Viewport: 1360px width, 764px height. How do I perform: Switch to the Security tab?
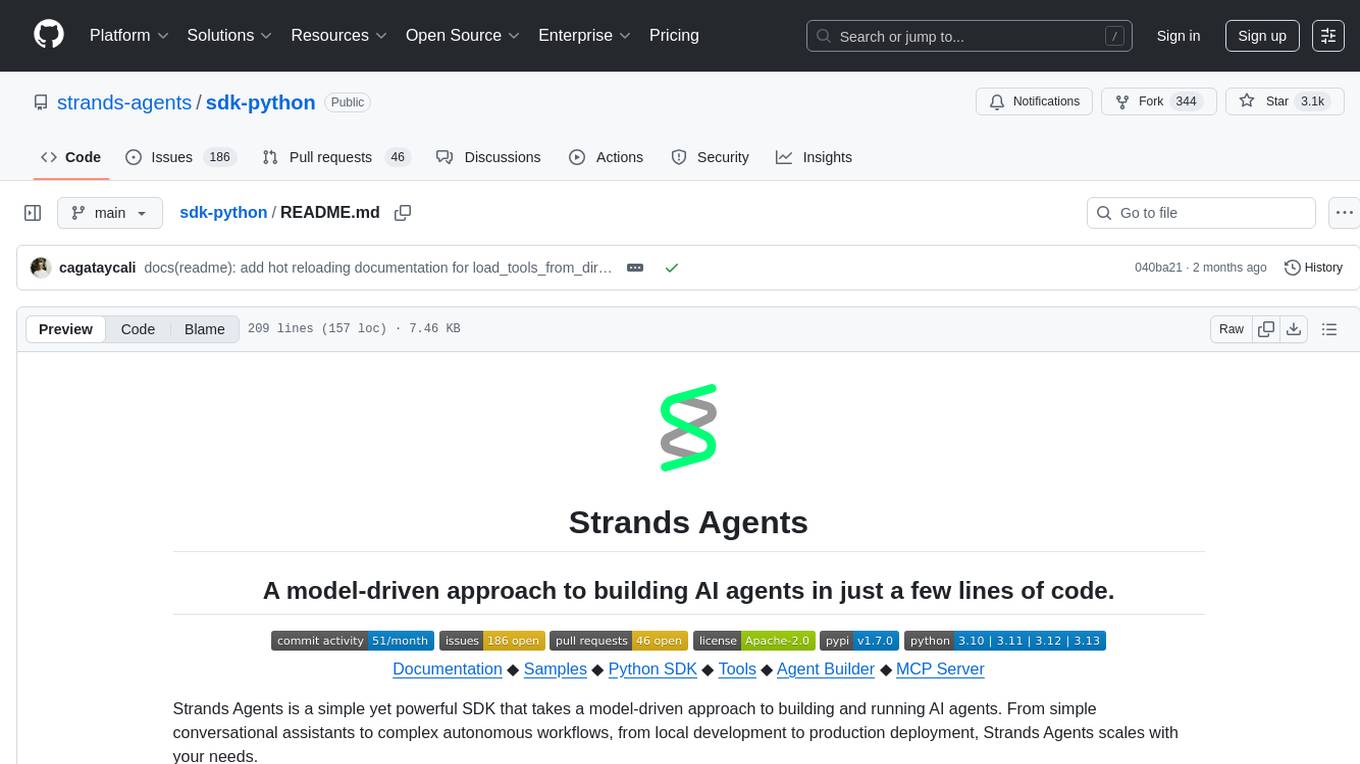point(710,157)
